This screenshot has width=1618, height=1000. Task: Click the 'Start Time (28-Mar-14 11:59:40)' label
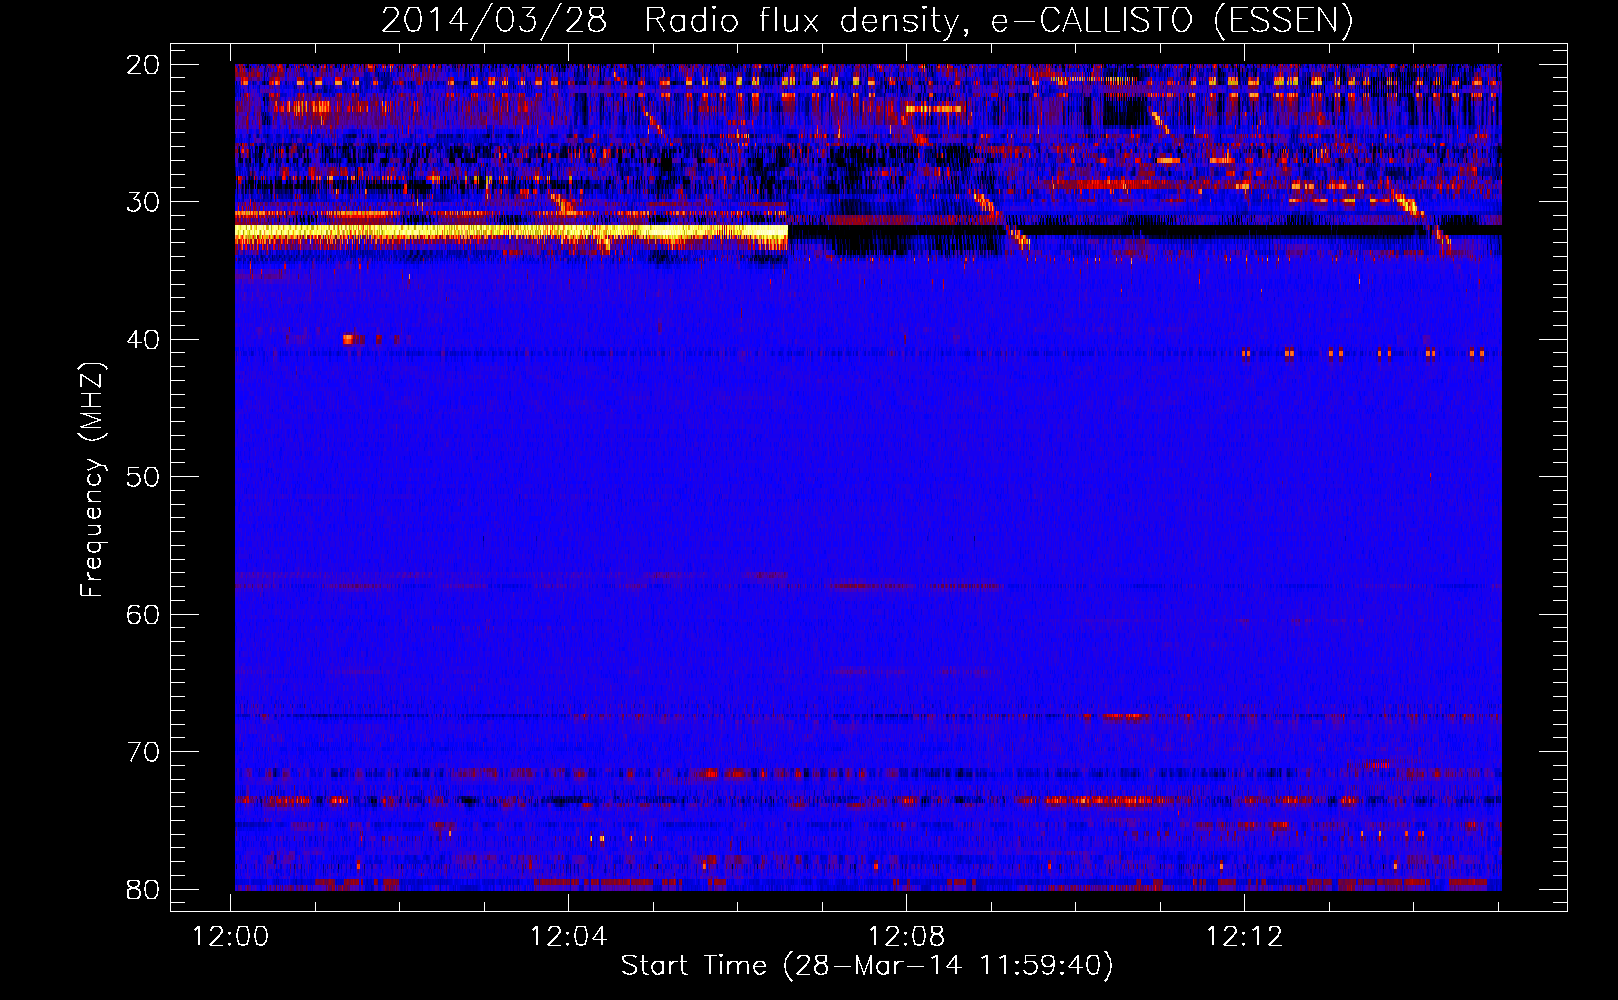click(867, 966)
